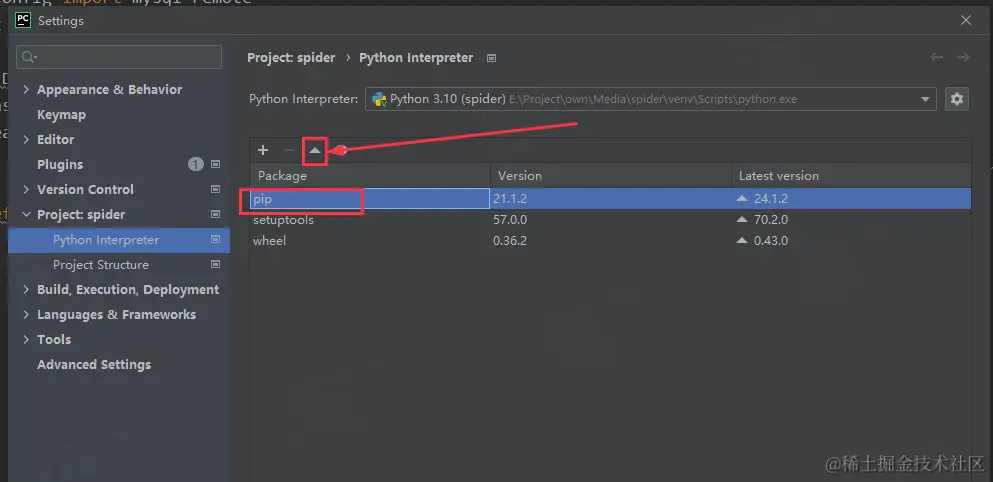Click the minus icon to uninstall package
This screenshot has width=993, height=482.
pyautogui.click(x=289, y=150)
